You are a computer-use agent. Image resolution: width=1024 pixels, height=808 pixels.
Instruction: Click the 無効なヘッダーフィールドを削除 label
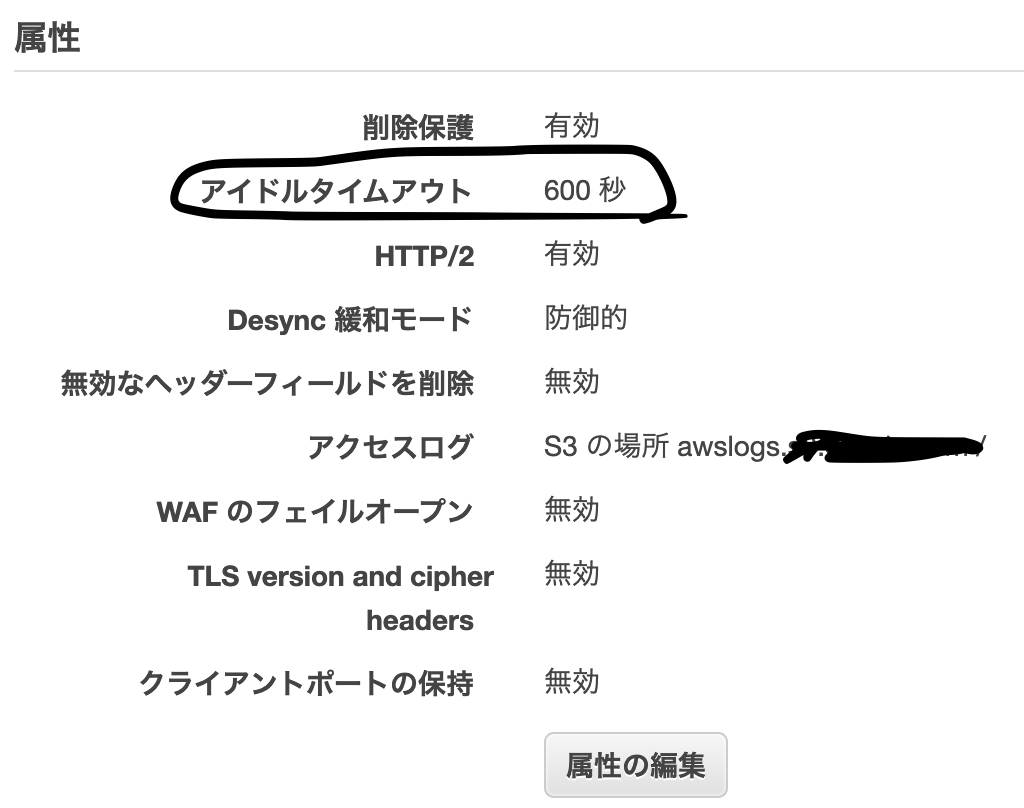tap(268, 383)
